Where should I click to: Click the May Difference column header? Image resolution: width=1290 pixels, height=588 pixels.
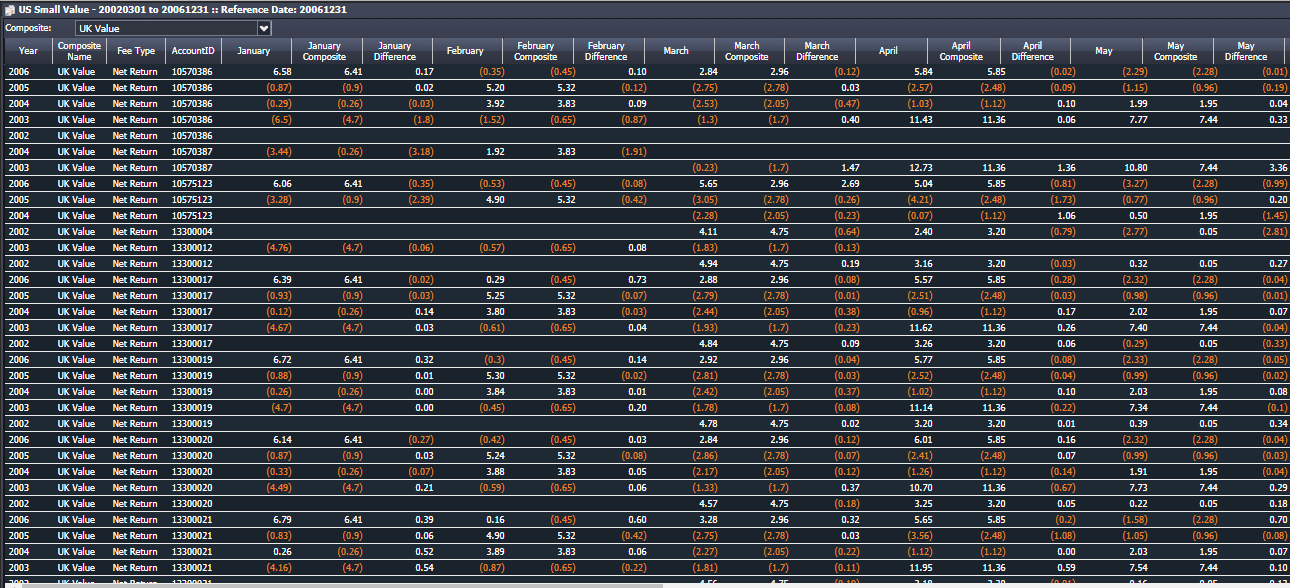[1247, 51]
